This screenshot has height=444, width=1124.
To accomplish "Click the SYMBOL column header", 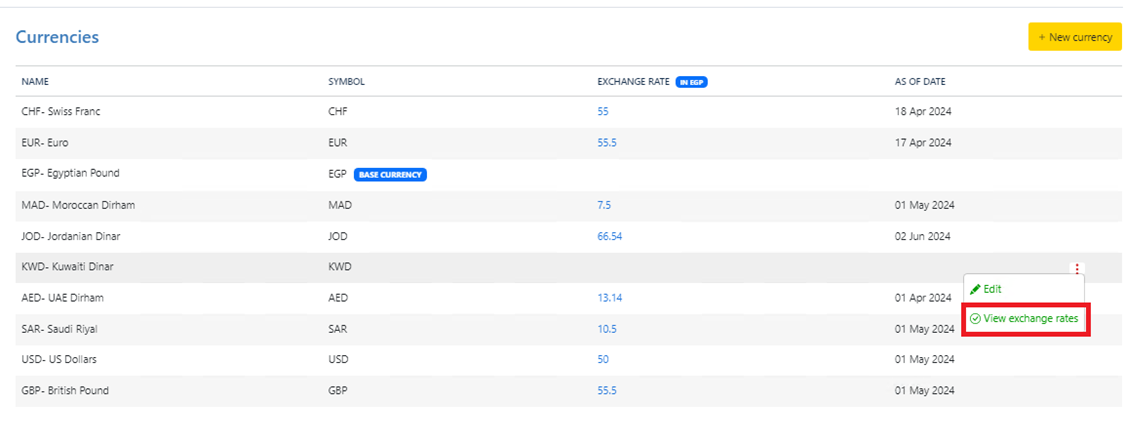I will (346, 82).
